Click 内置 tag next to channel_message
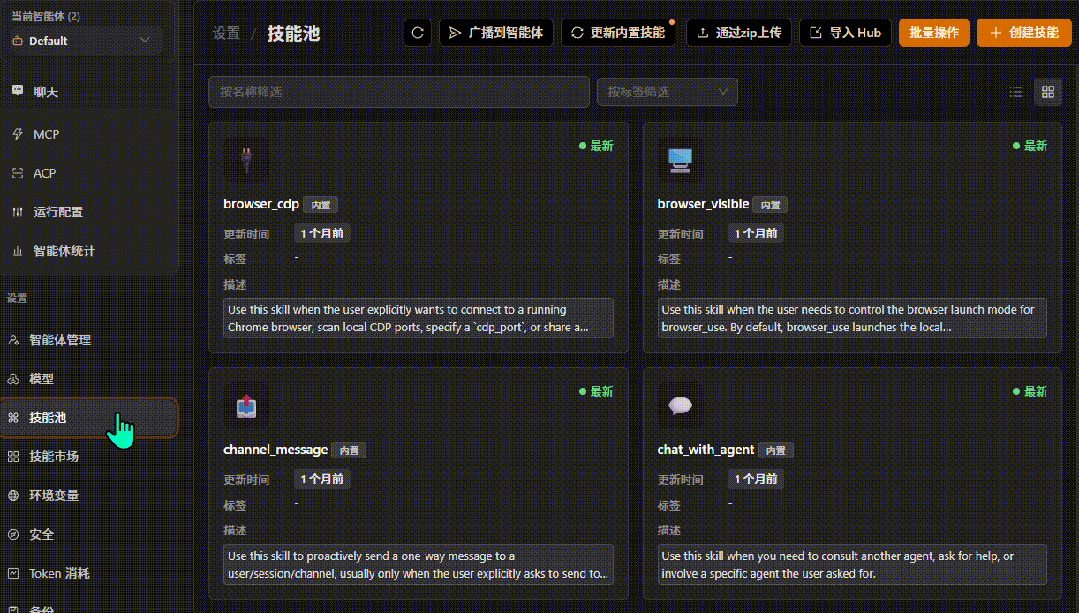This screenshot has width=1079, height=613. pos(349,451)
